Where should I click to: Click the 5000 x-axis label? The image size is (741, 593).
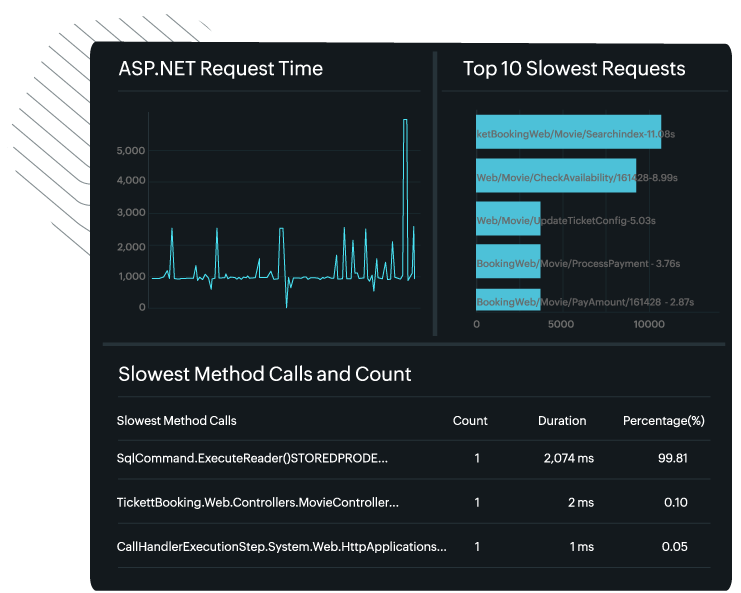(561, 324)
